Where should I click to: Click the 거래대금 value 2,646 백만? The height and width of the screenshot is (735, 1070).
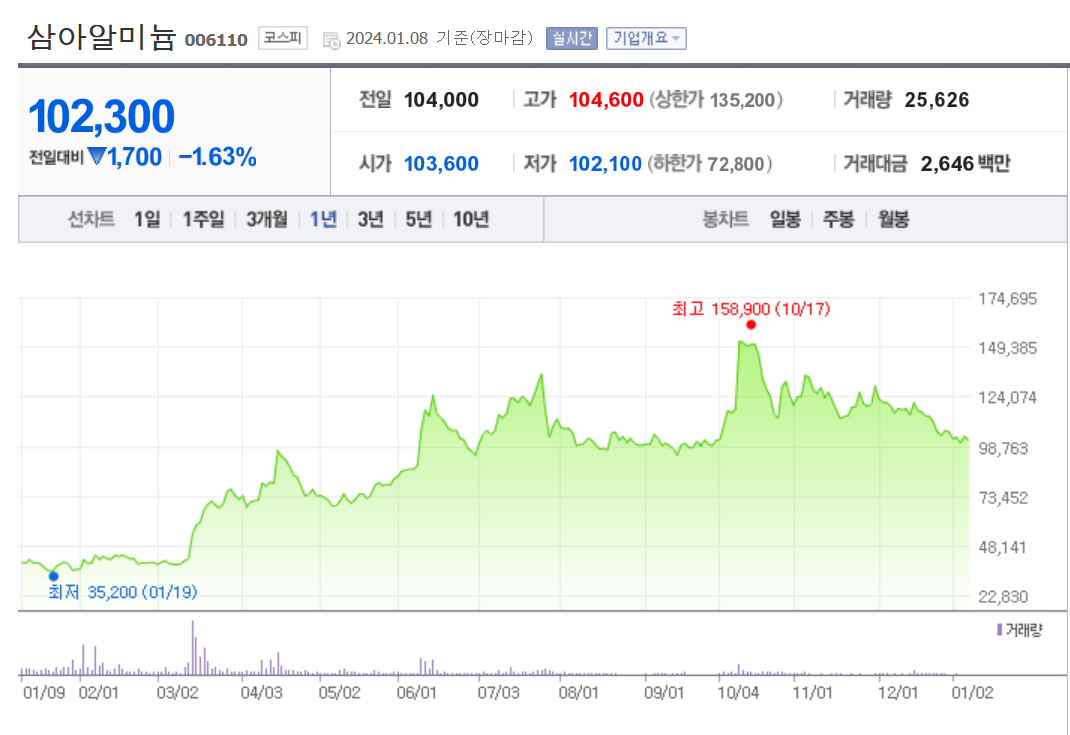(965, 164)
